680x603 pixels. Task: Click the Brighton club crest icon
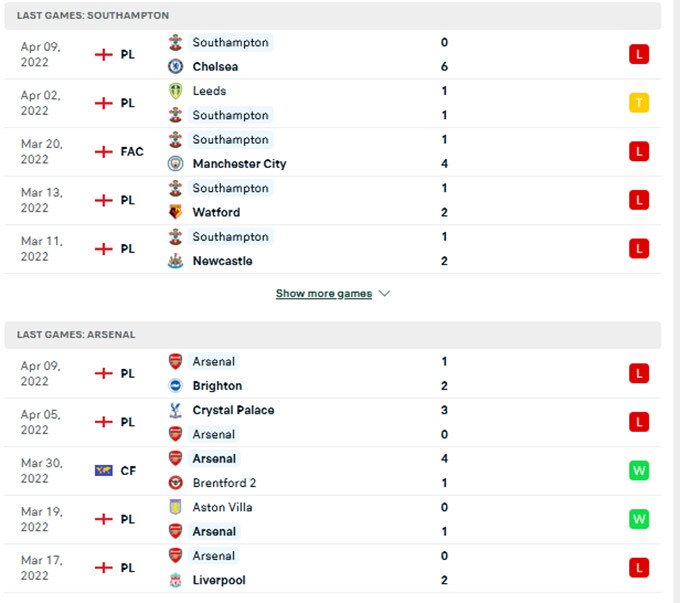pos(175,386)
